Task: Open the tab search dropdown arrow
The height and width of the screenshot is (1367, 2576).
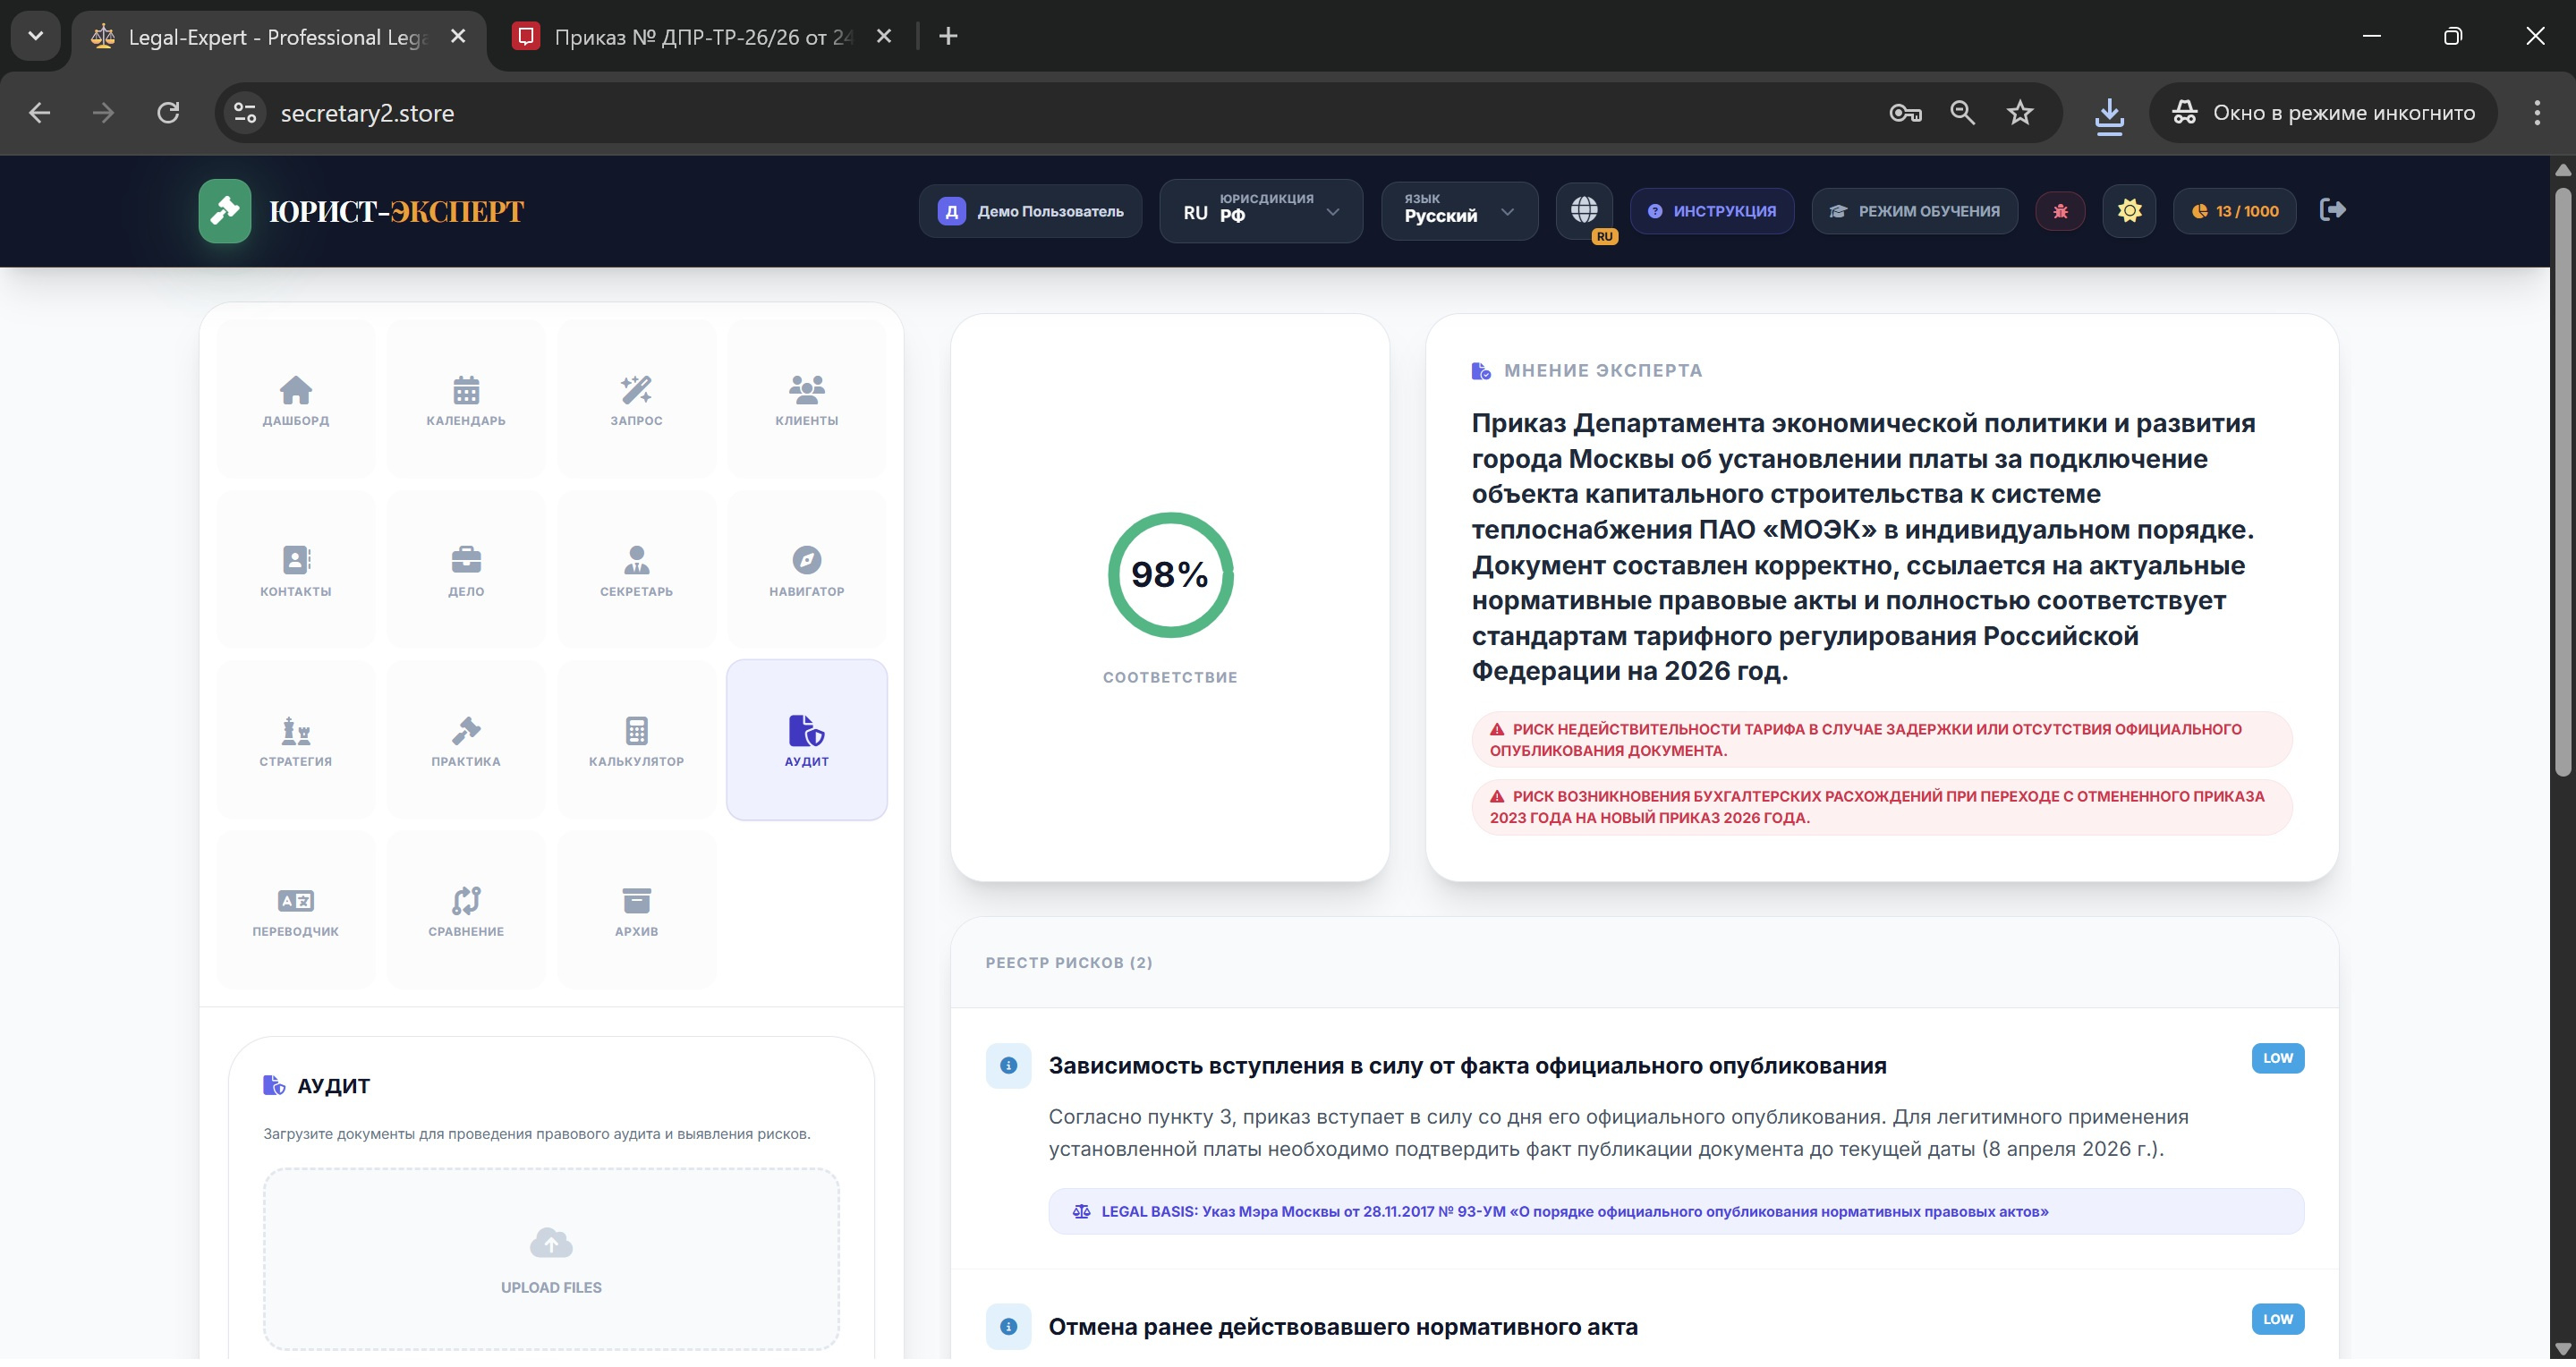Action: [36, 36]
